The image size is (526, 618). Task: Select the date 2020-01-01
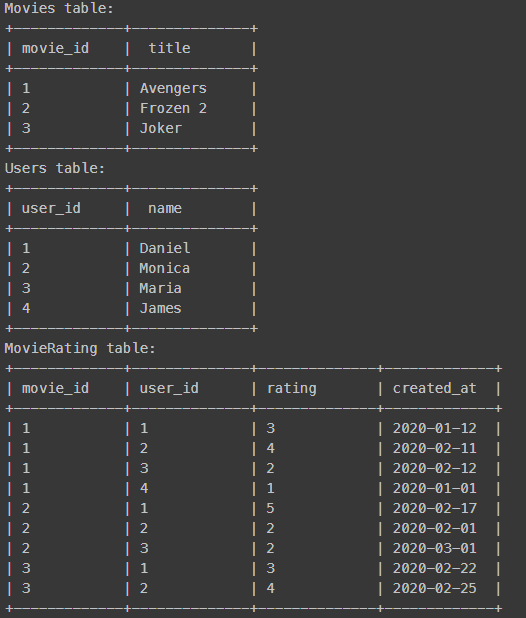coord(435,488)
